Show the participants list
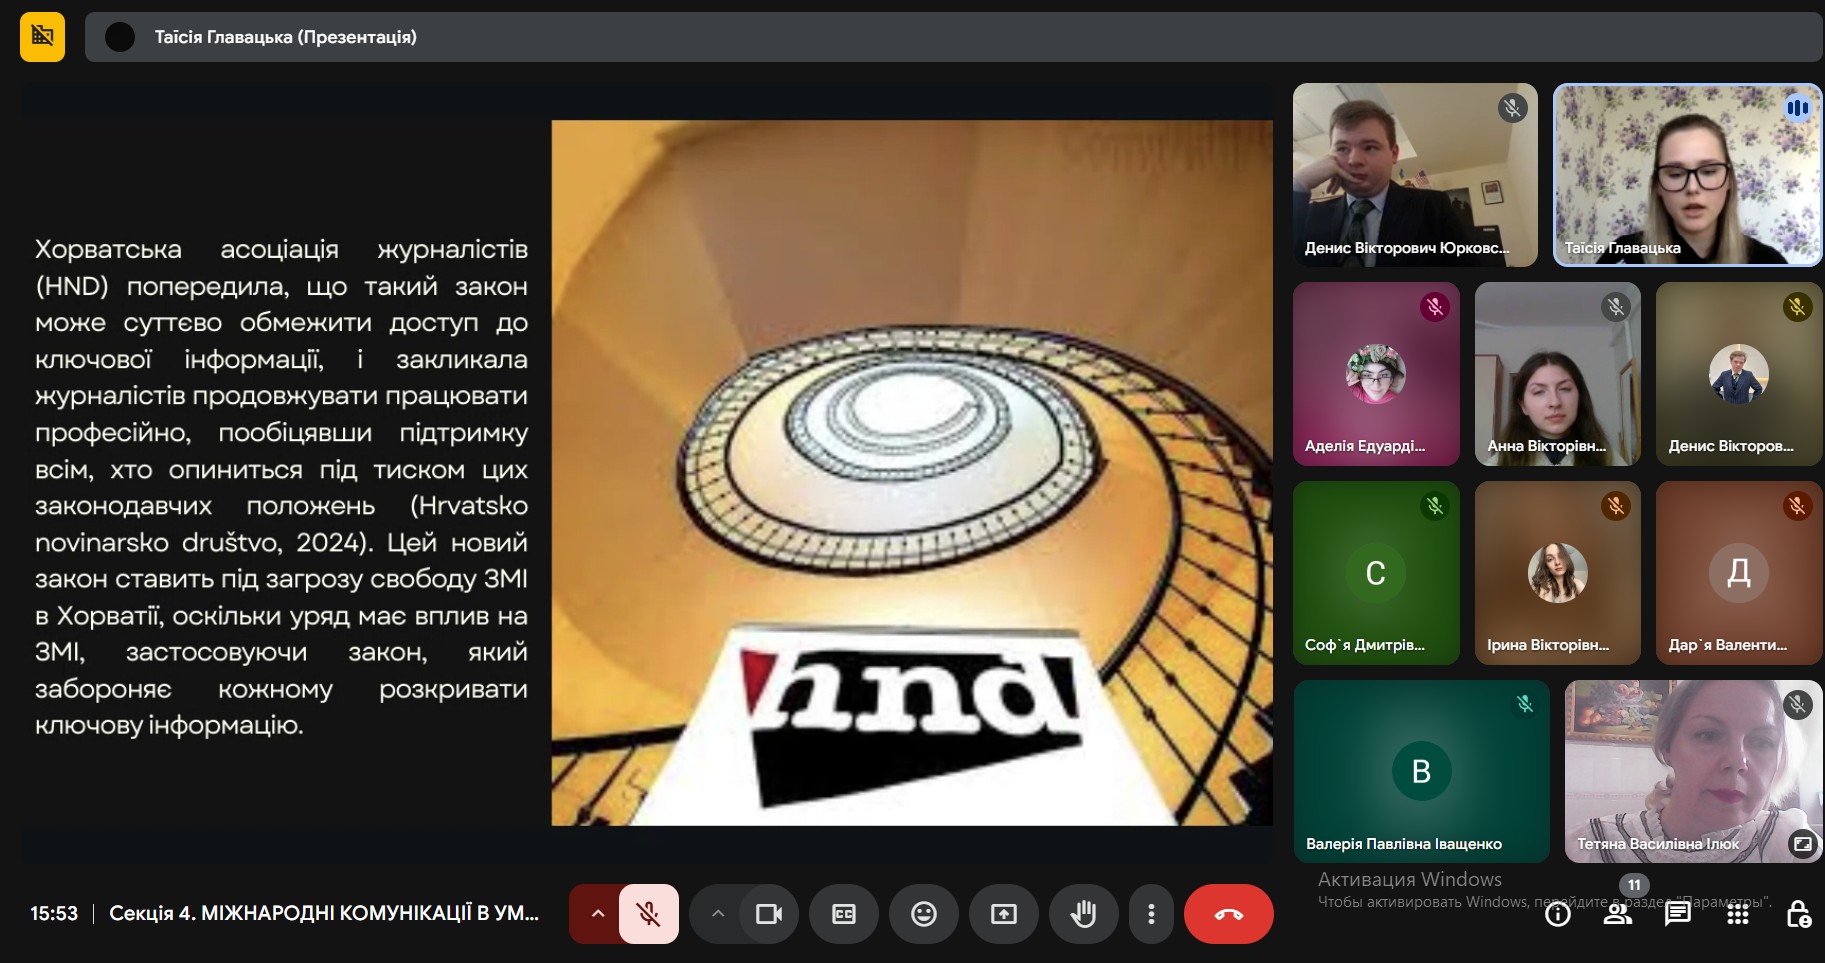This screenshot has width=1825, height=963. [1617, 914]
